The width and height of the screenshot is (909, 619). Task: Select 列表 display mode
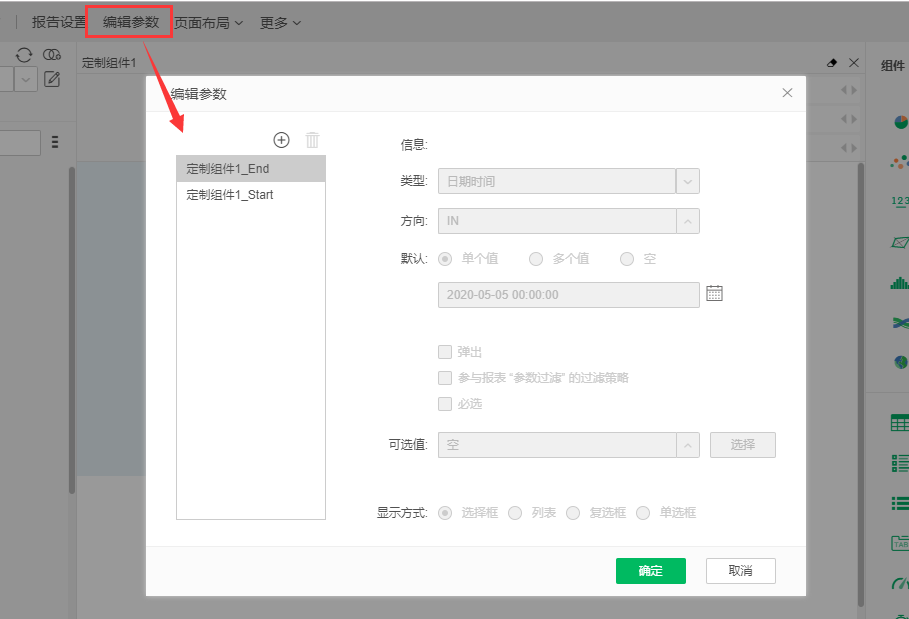(515, 513)
